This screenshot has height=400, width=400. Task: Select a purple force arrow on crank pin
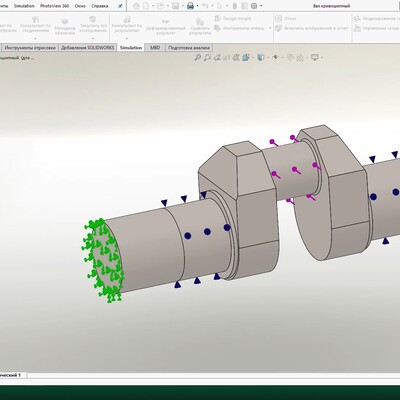tap(296, 171)
